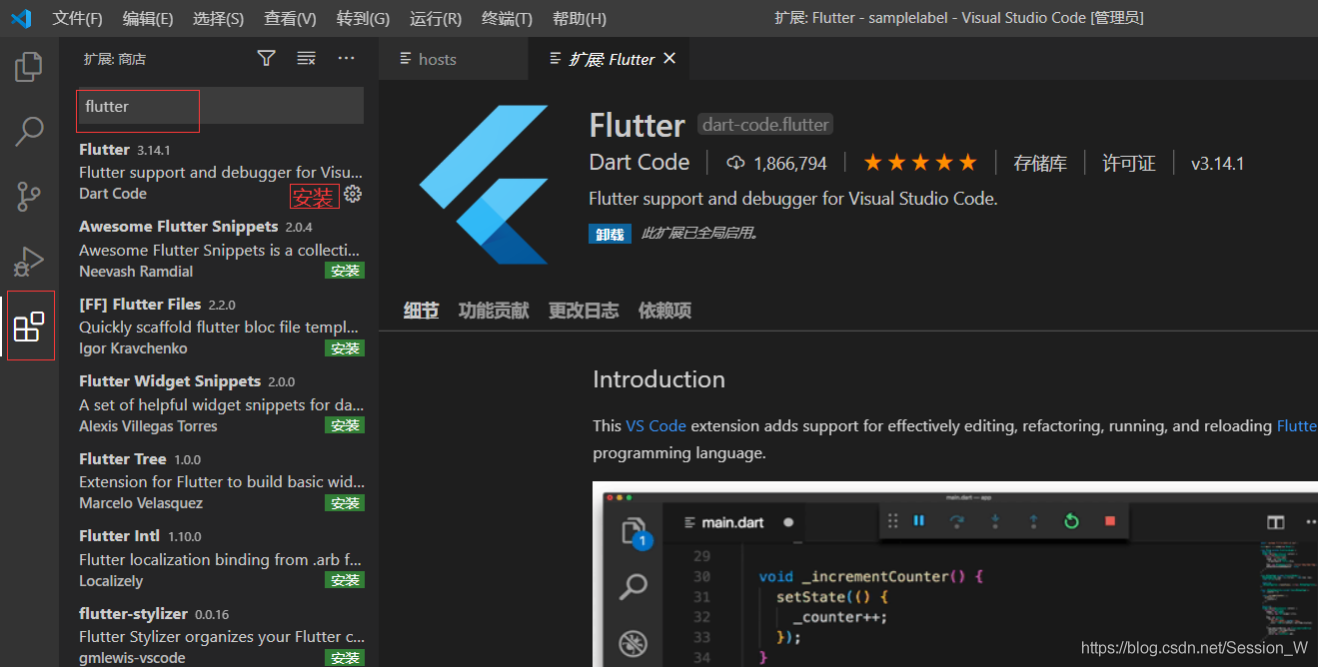Select Flutter Widget Snippets list entry
The width and height of the screenshot is (1318, 667).
[x=220, y=403]
